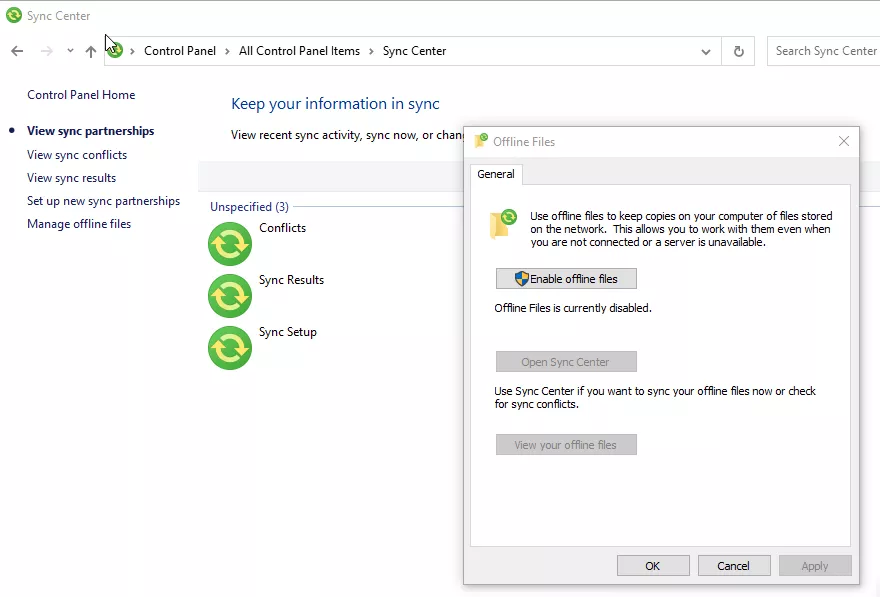Open address bar history dropdown
880x597 pixels.
[x=706, y=52]
